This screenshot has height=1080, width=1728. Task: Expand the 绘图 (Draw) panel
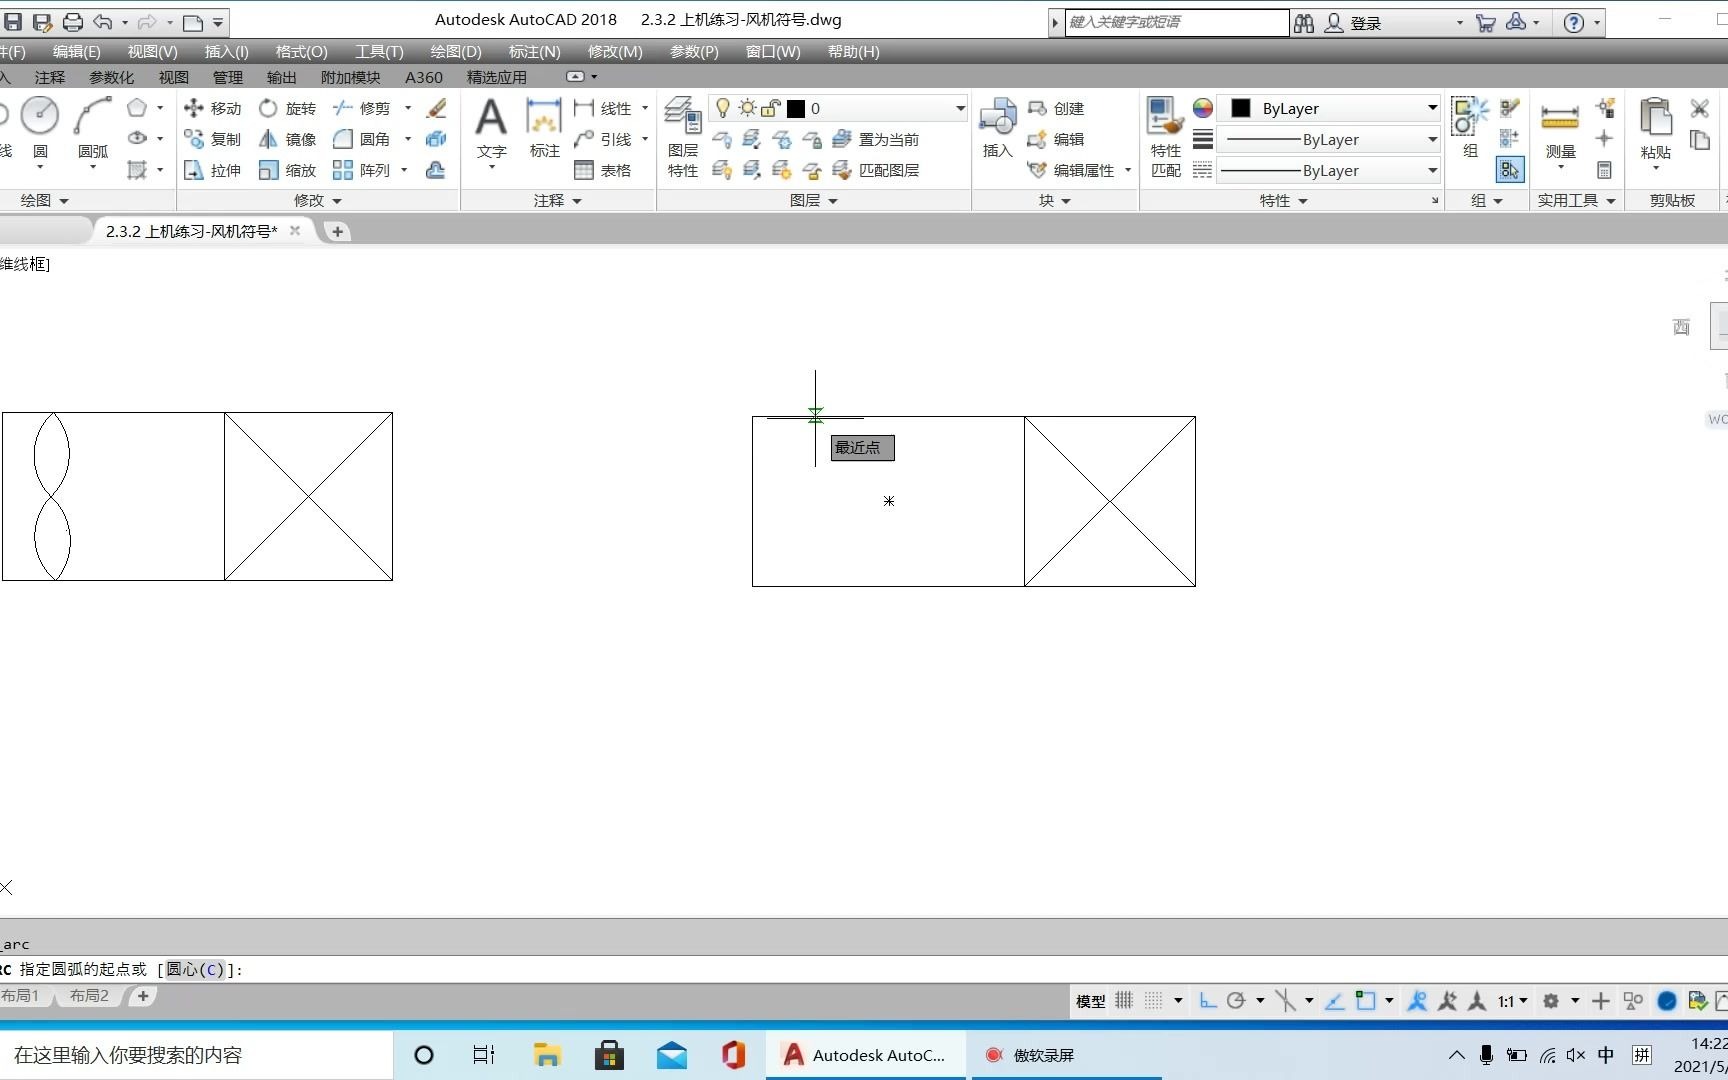click(x=45, y=200)
